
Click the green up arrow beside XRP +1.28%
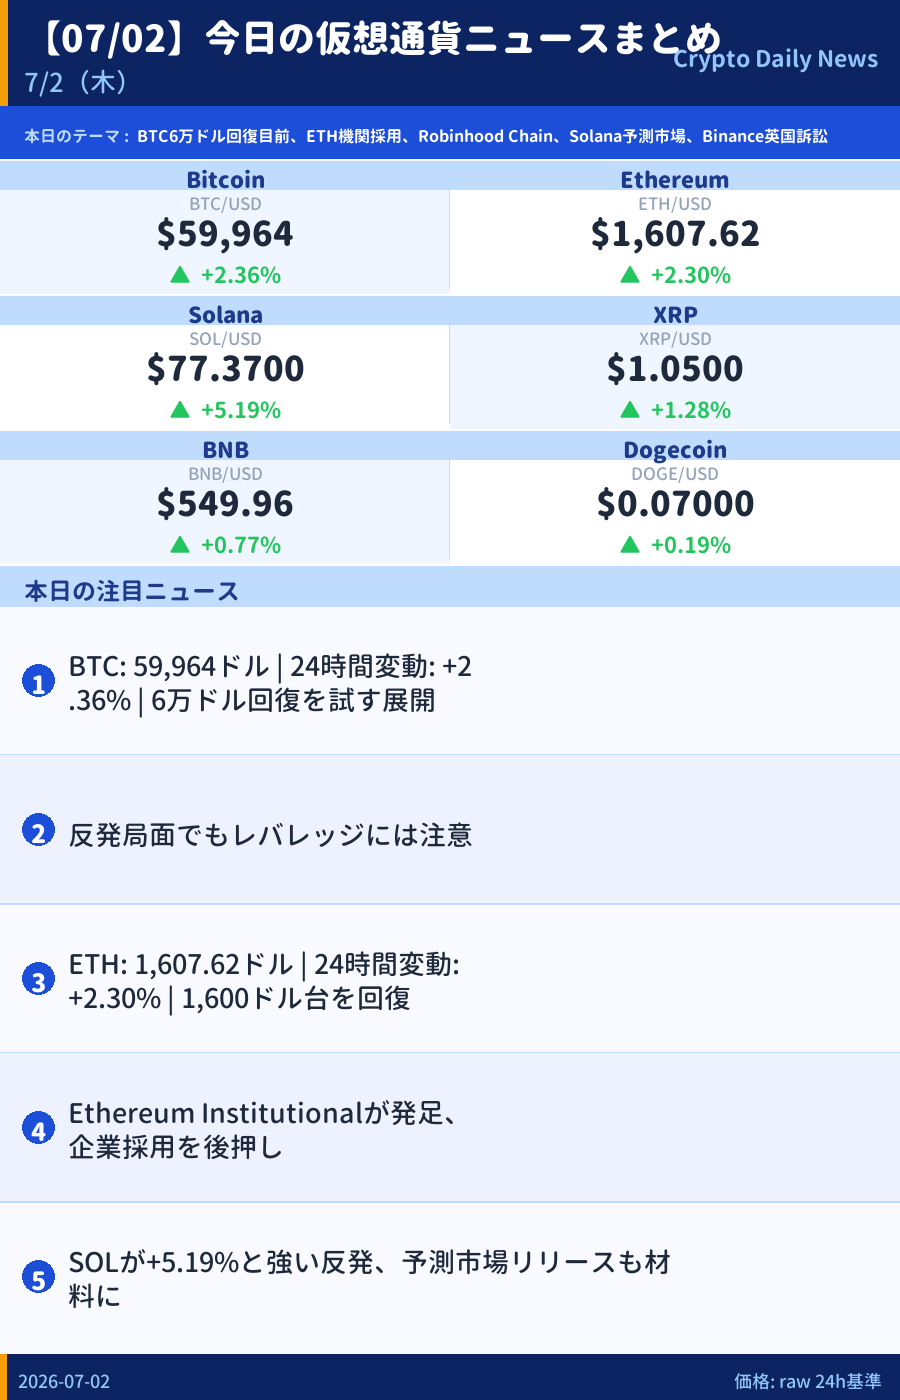pyautogui.click(x=630, y=410)
